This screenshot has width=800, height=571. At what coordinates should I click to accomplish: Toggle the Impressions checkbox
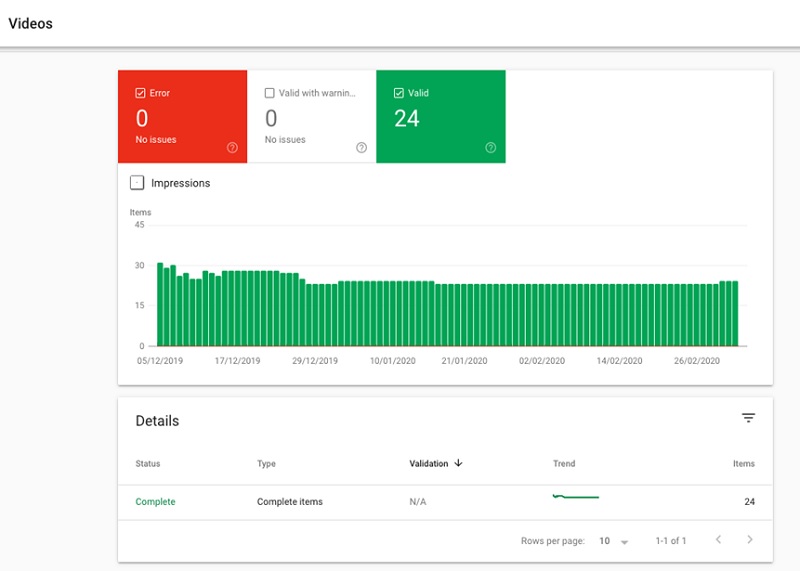tap(137, 183)
